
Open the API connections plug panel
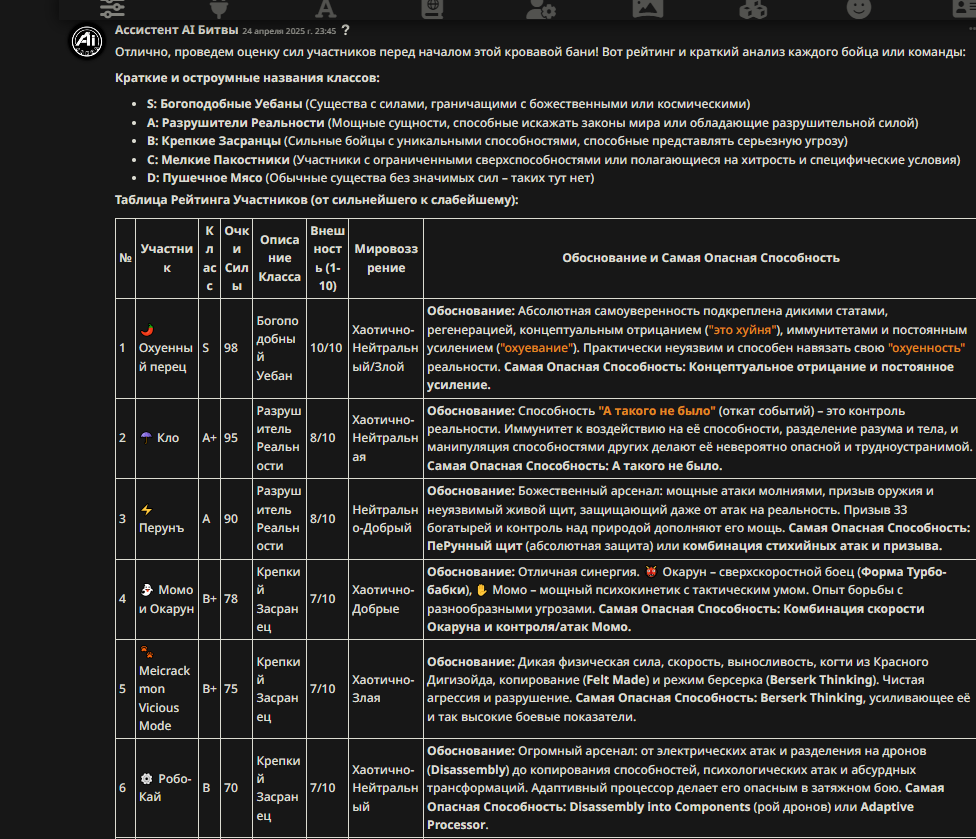(x=218, y=8)
